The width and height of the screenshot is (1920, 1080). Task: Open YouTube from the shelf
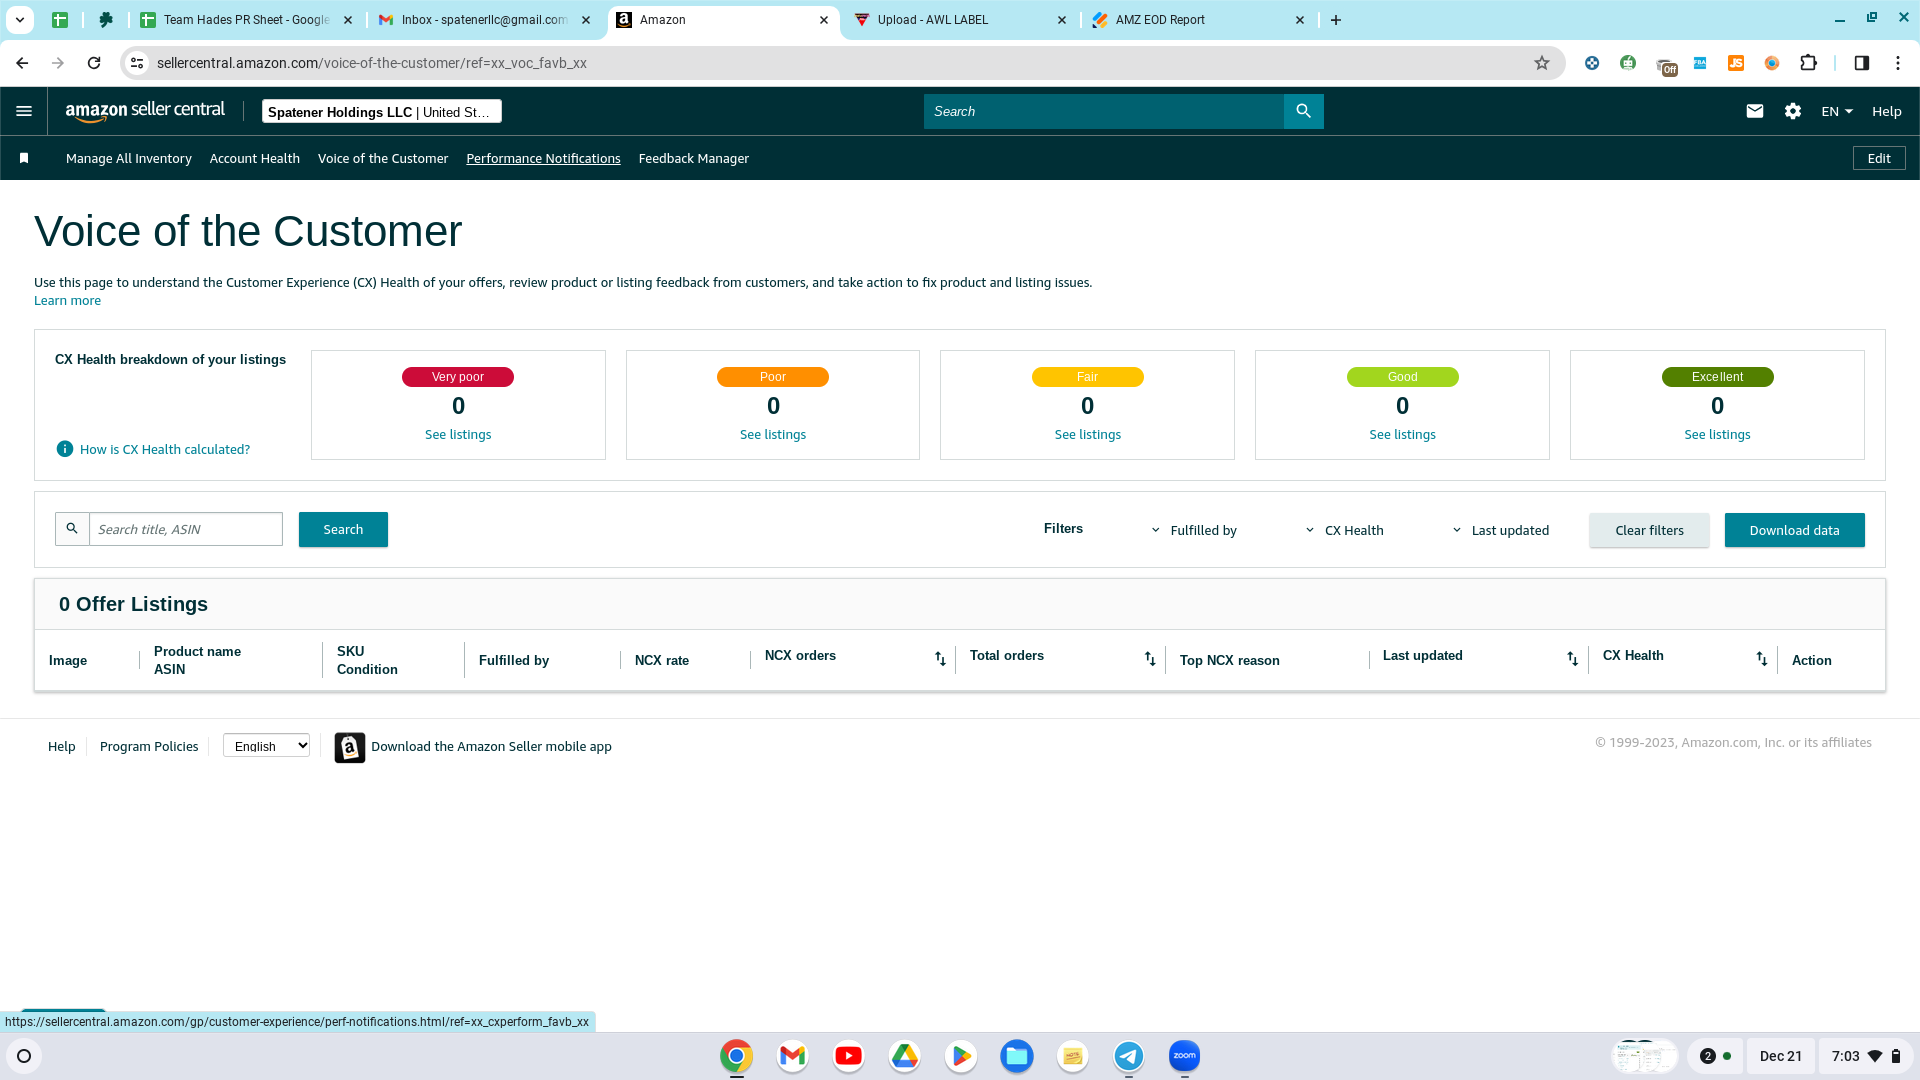click(848, 1056)
